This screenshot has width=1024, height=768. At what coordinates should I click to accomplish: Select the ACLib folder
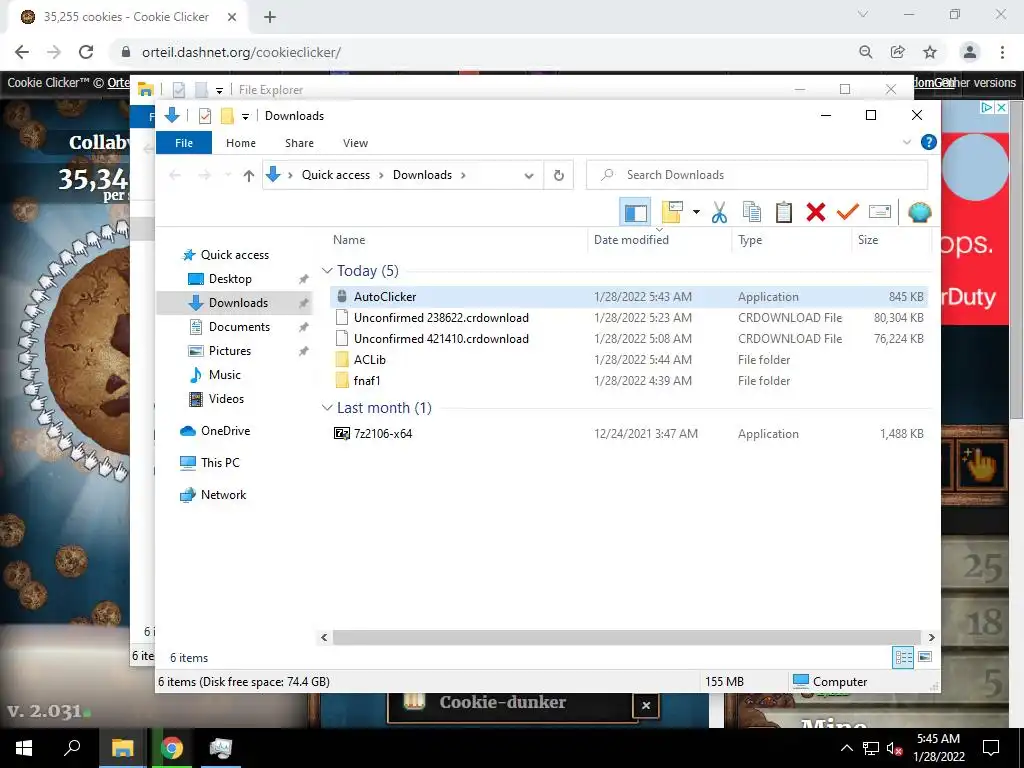tap(628, 360)
